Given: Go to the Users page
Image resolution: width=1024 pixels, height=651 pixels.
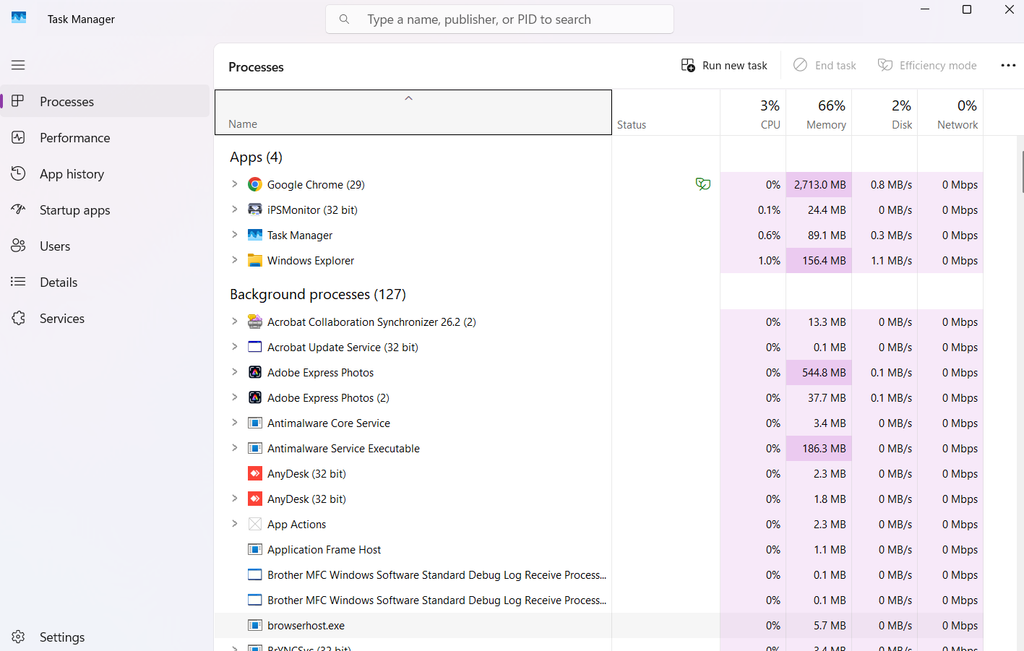Looking at the screenshot, I should (x=105, y=246).
